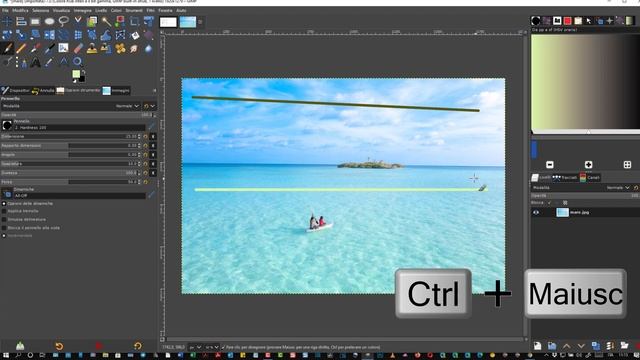Image resolution: width=640 pixels, height=360 pixels.
Task: Select the Ink tool
Action: (49, 49)
